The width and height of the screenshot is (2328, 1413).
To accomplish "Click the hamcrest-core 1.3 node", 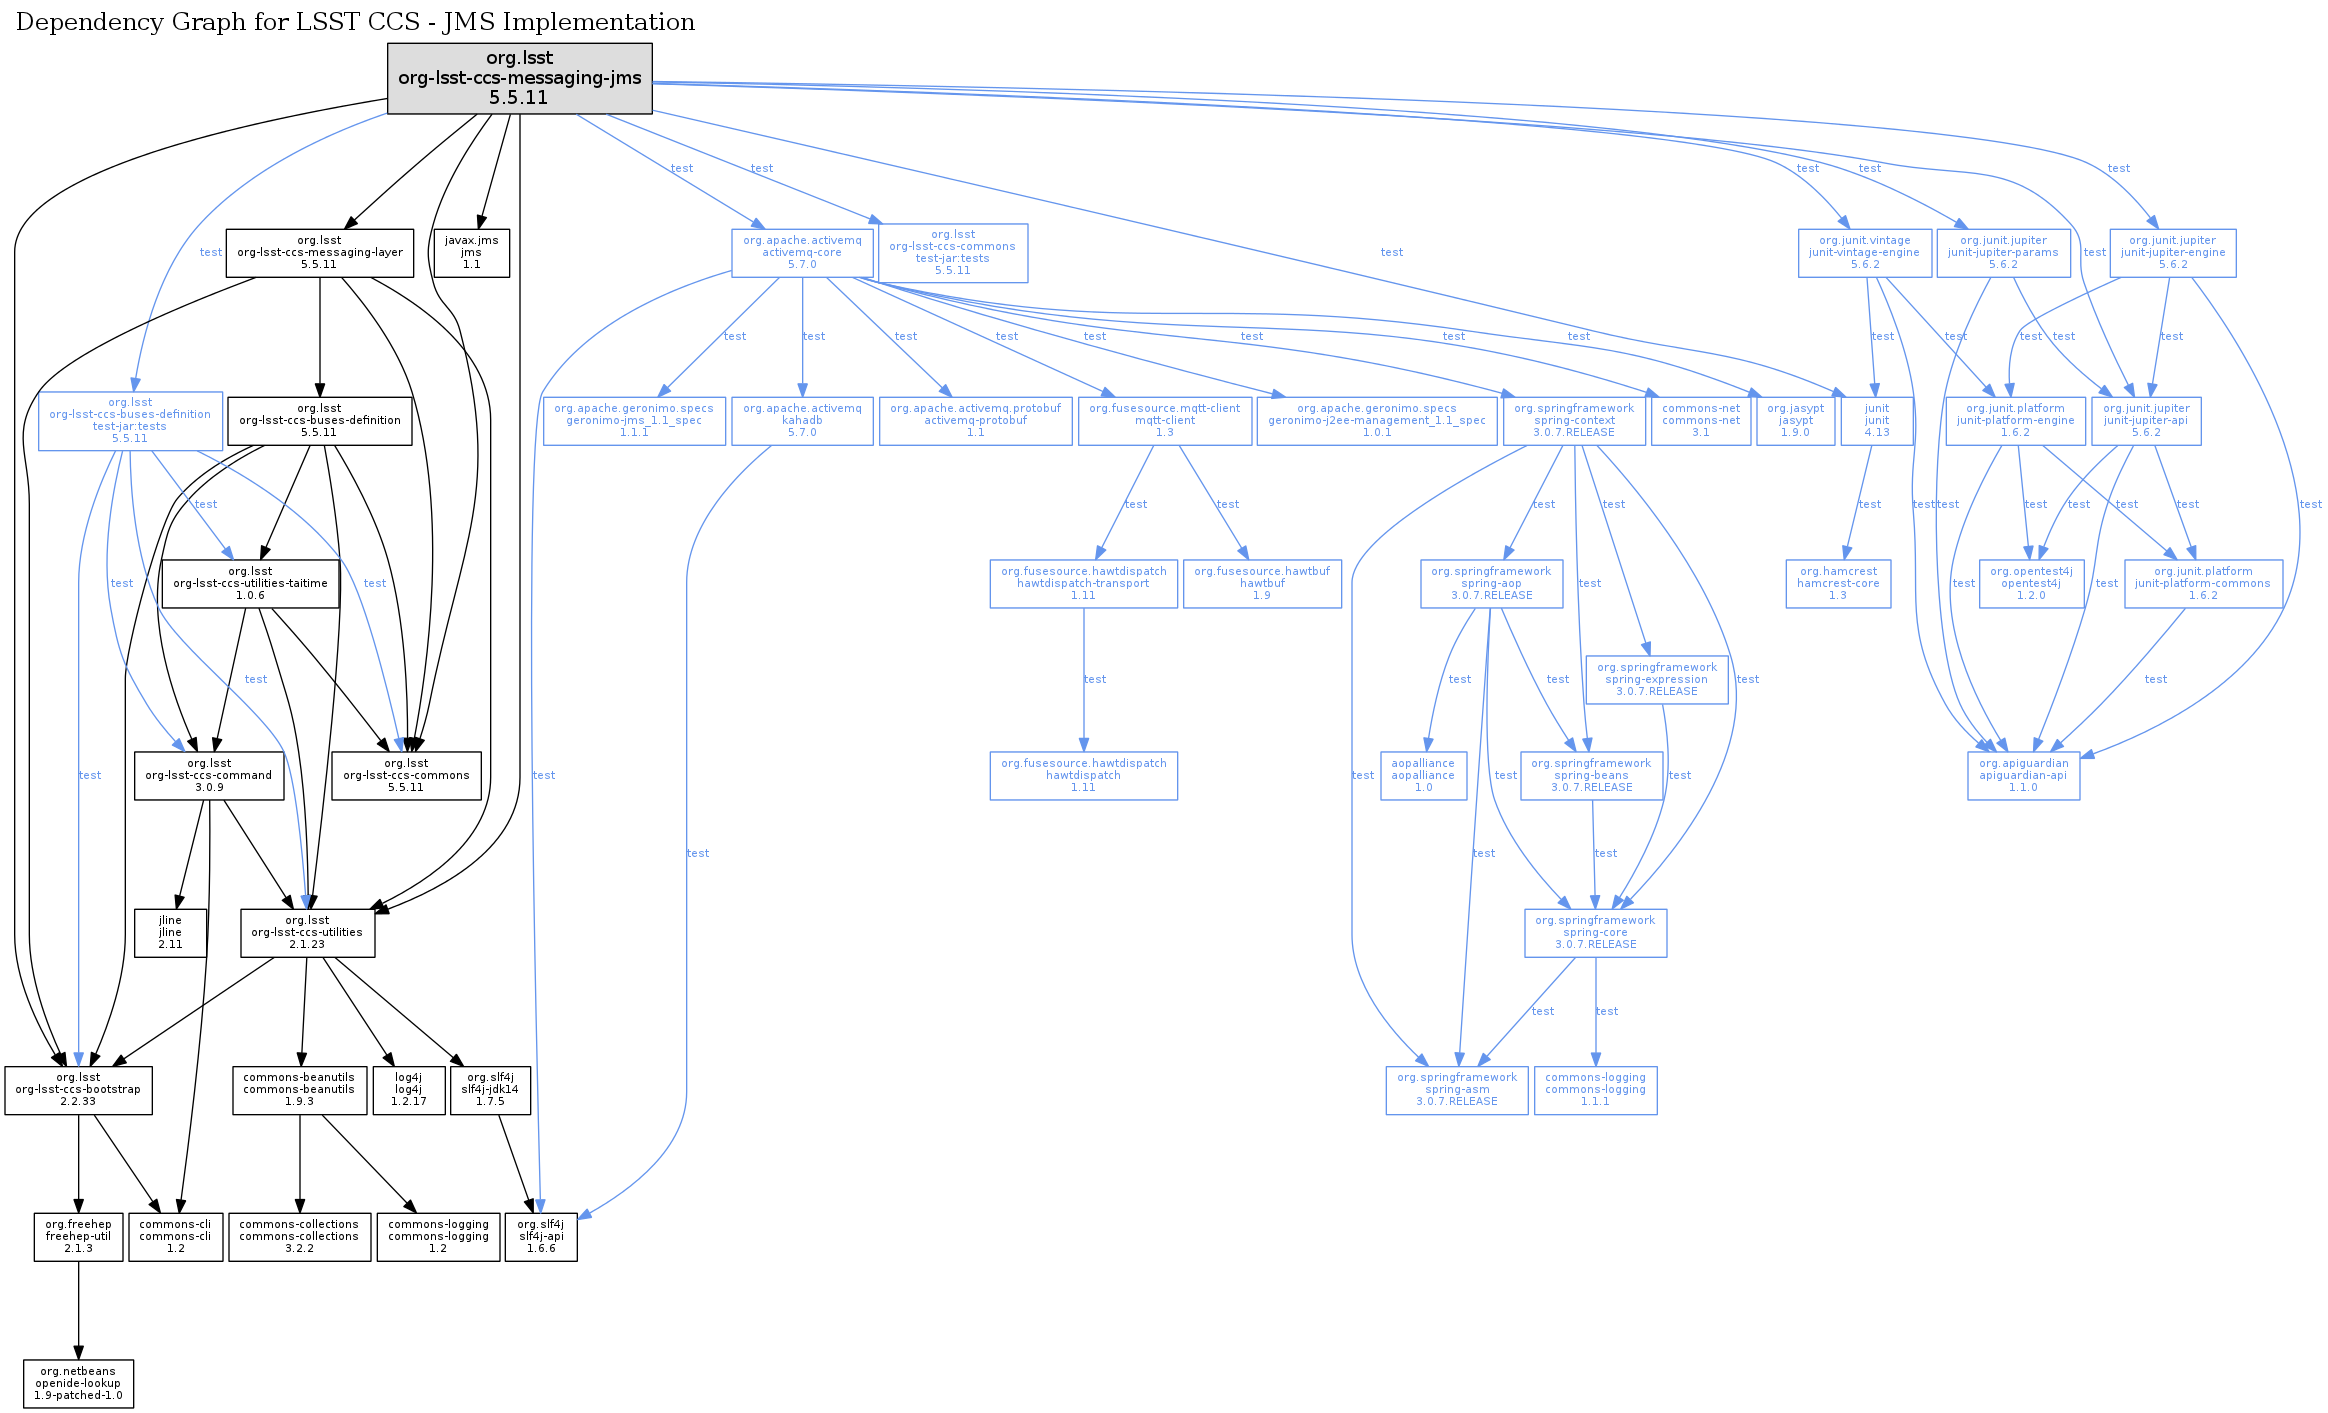I will pyautogui.click(x=1838, y=584).
